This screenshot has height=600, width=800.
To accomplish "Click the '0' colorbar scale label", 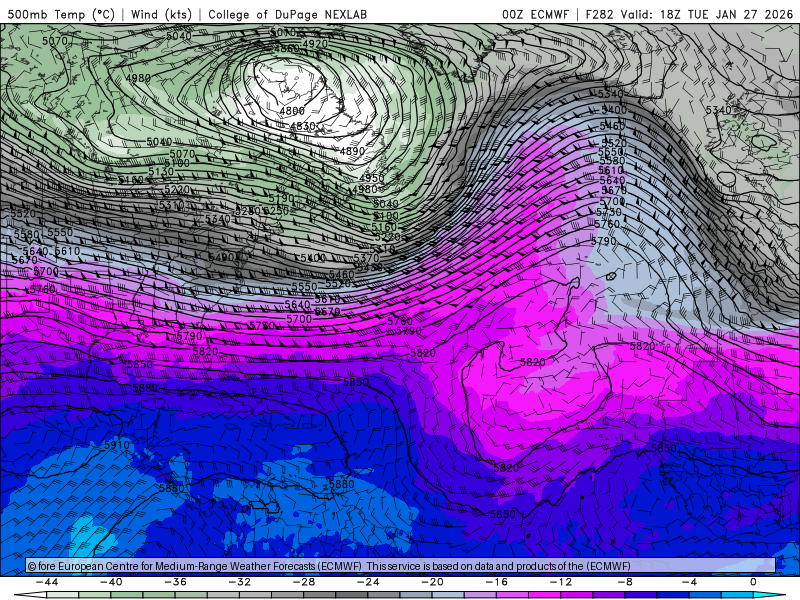I will click(x=754, y=582).
